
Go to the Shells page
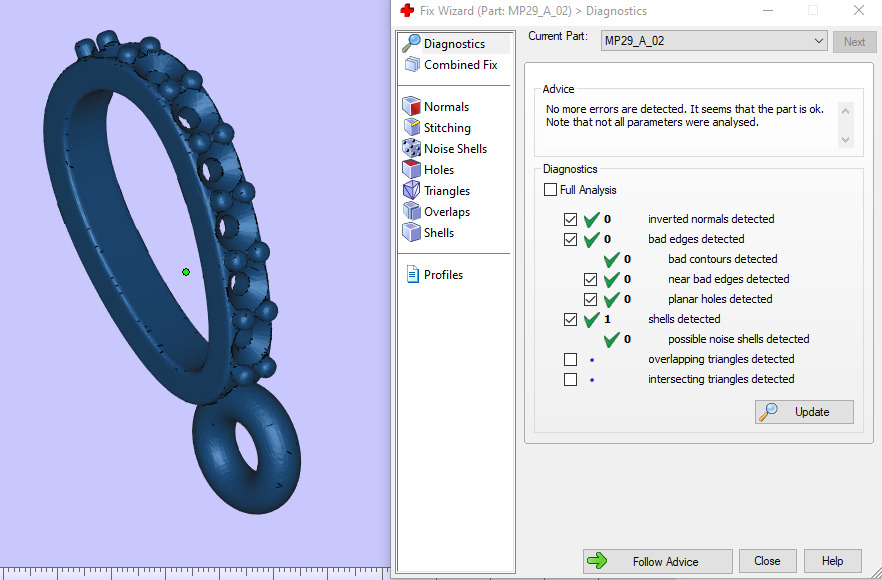(439, 232)
